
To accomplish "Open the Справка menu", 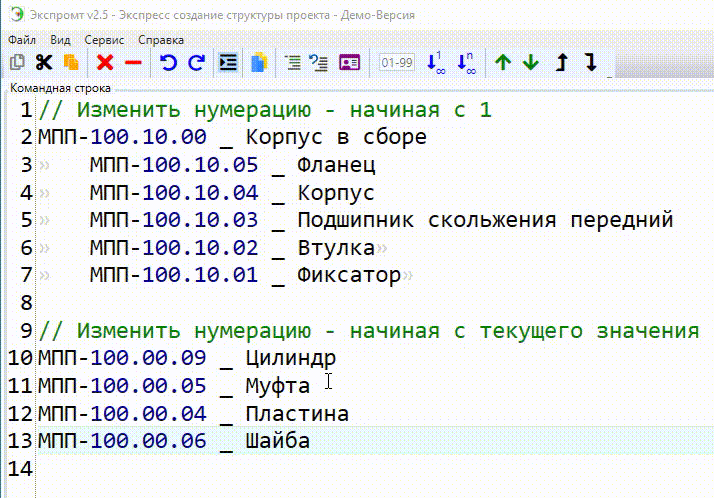I will [x=161, y=40].
